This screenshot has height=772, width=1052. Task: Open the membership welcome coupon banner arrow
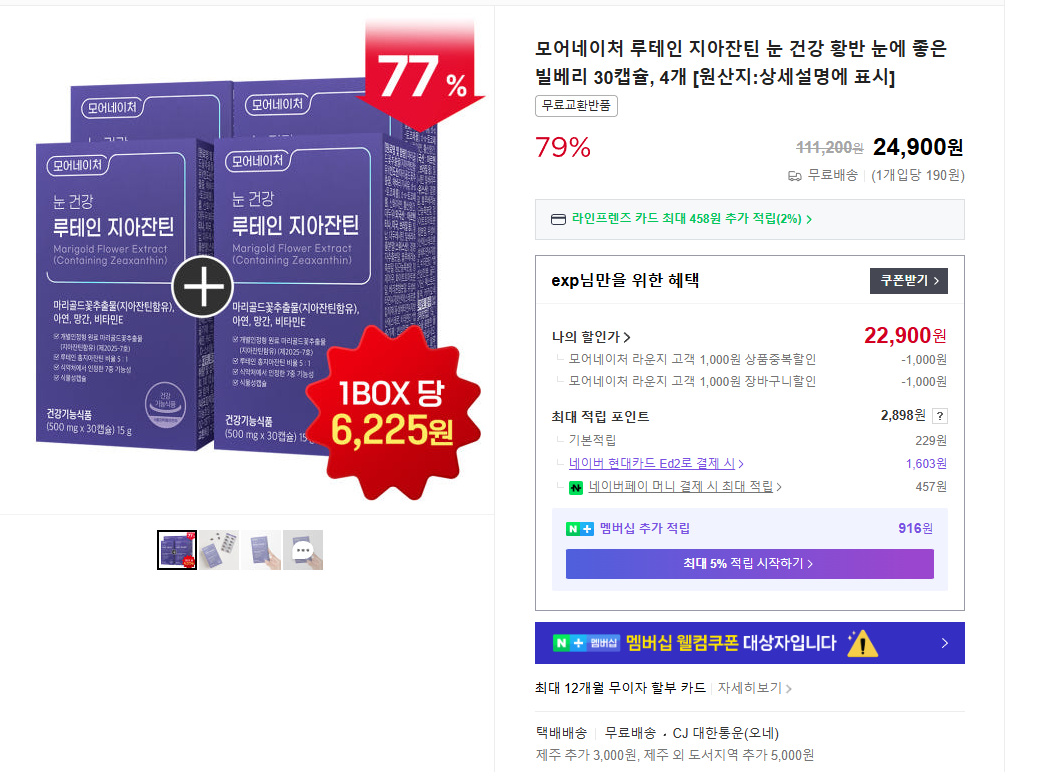945,643
